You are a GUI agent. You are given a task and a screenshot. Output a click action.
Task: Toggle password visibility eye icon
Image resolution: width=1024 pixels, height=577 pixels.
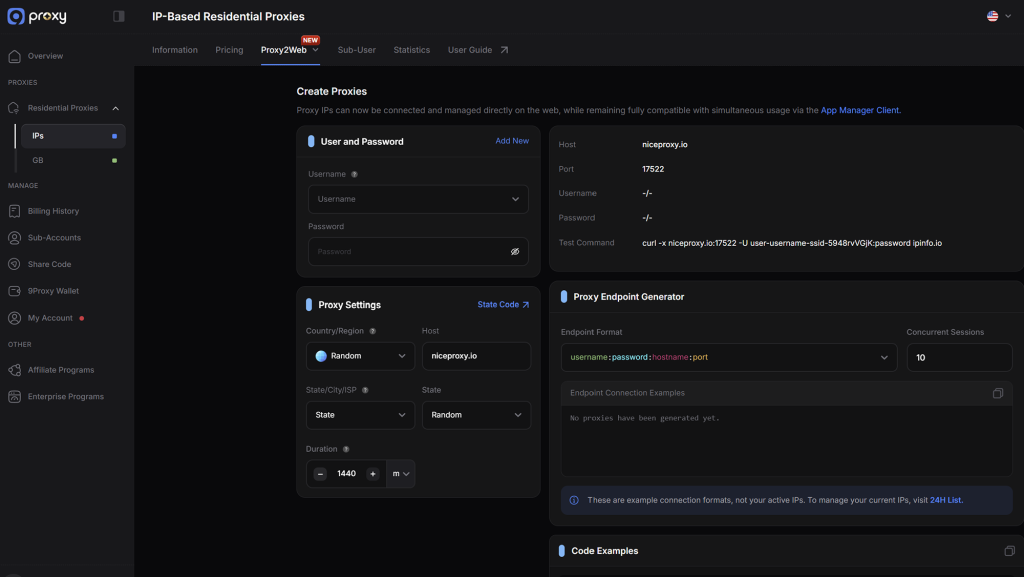pos(515,252)
